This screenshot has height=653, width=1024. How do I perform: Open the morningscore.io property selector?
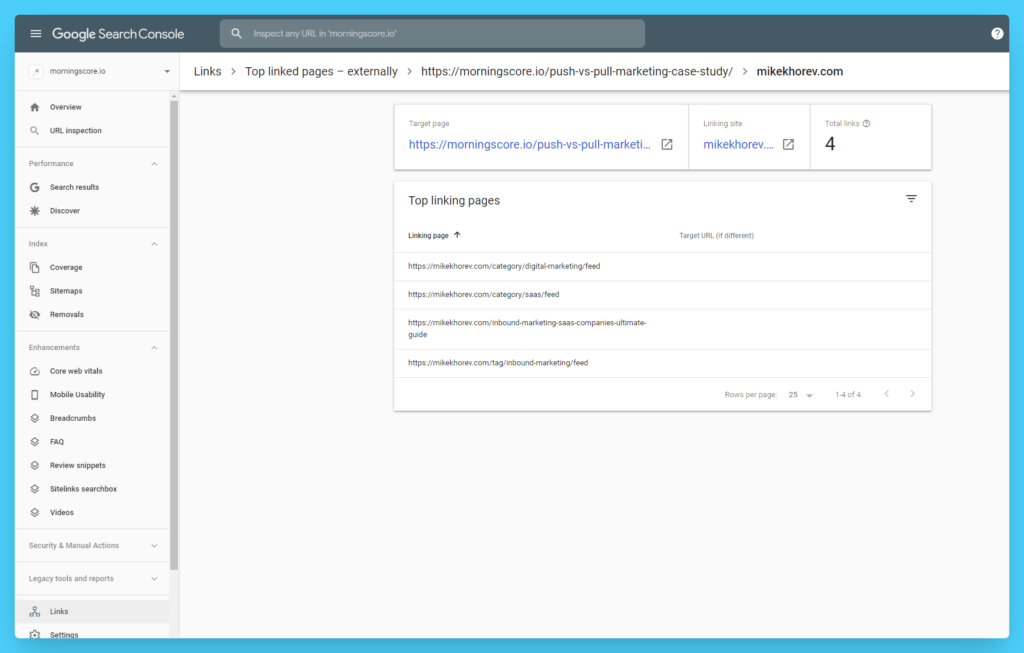92,70
